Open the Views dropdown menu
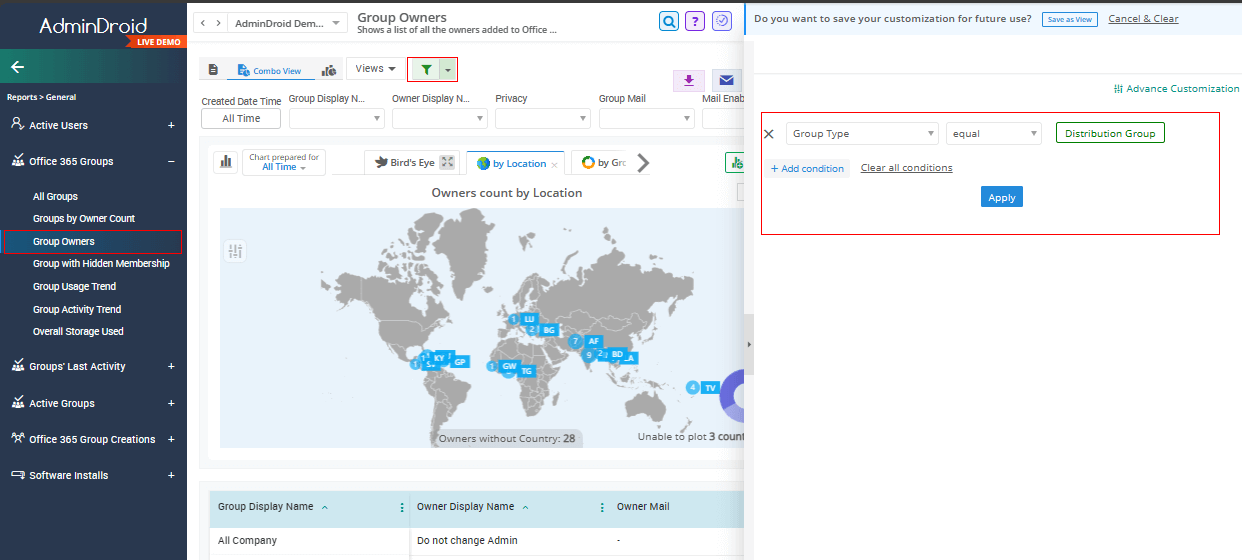The height and width of the screenshot is (560, 1242). tap(375, 69)
